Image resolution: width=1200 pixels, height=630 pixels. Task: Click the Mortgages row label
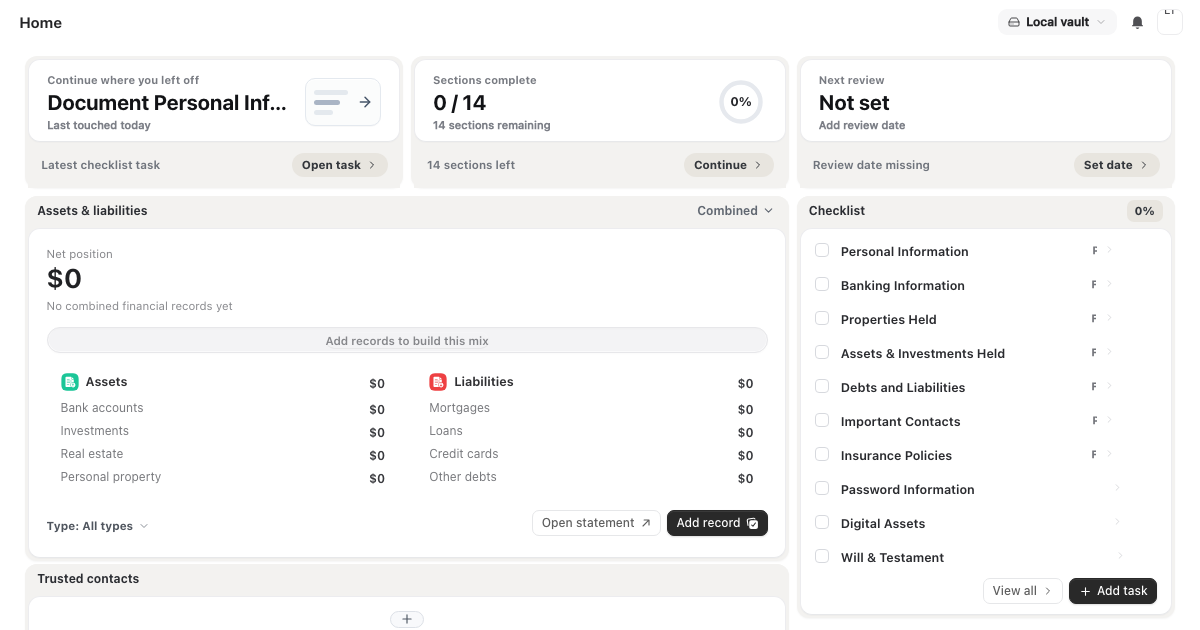(460, 408)
